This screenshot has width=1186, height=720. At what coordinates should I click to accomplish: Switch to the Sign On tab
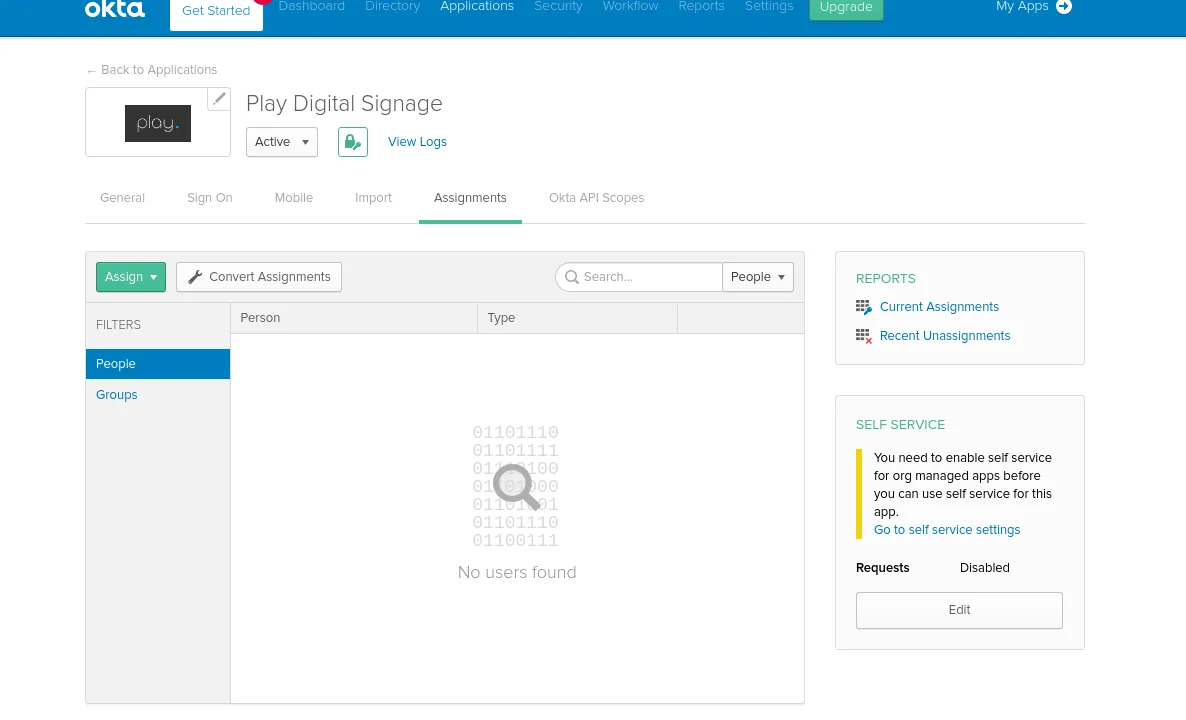pyautogui.click(x=210, y=197)
